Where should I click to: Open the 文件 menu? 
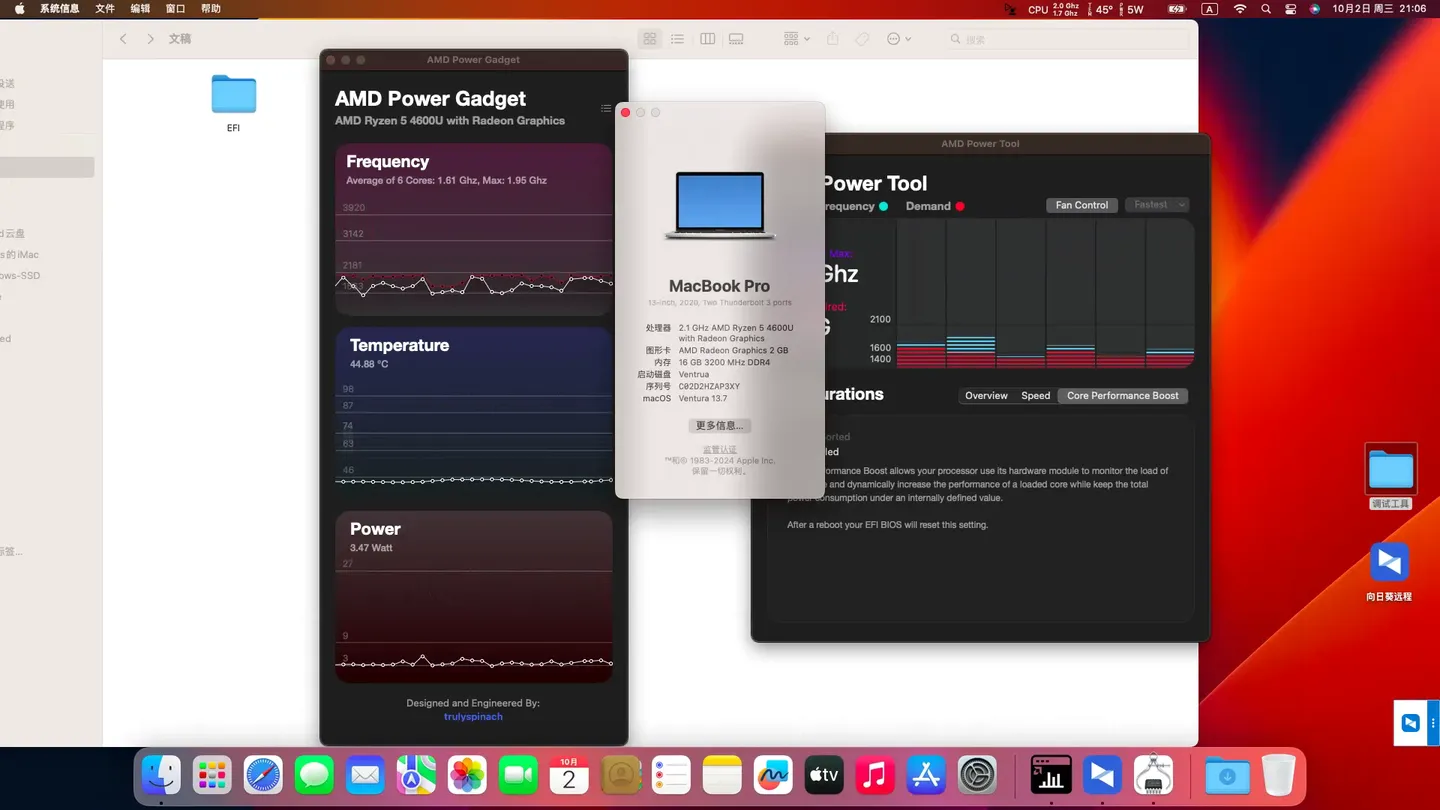click(x=105, y=9)
